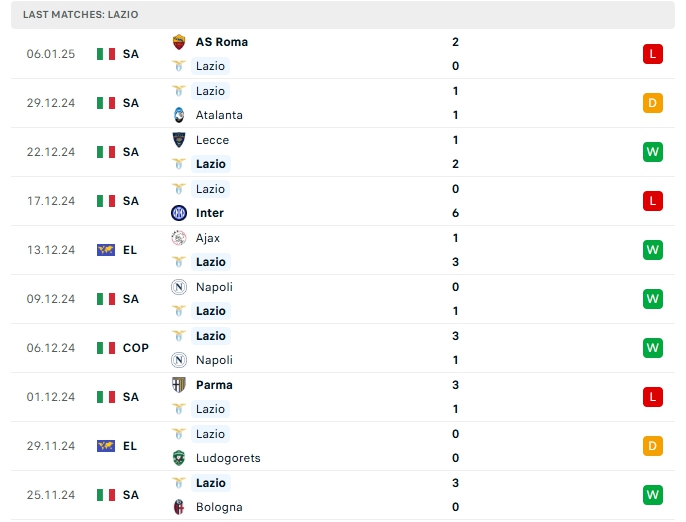Image resolution: width=686 pixels, height=522 pixels.
Task: Click the Inter club crest icon
Action: (x=179, y=213)
